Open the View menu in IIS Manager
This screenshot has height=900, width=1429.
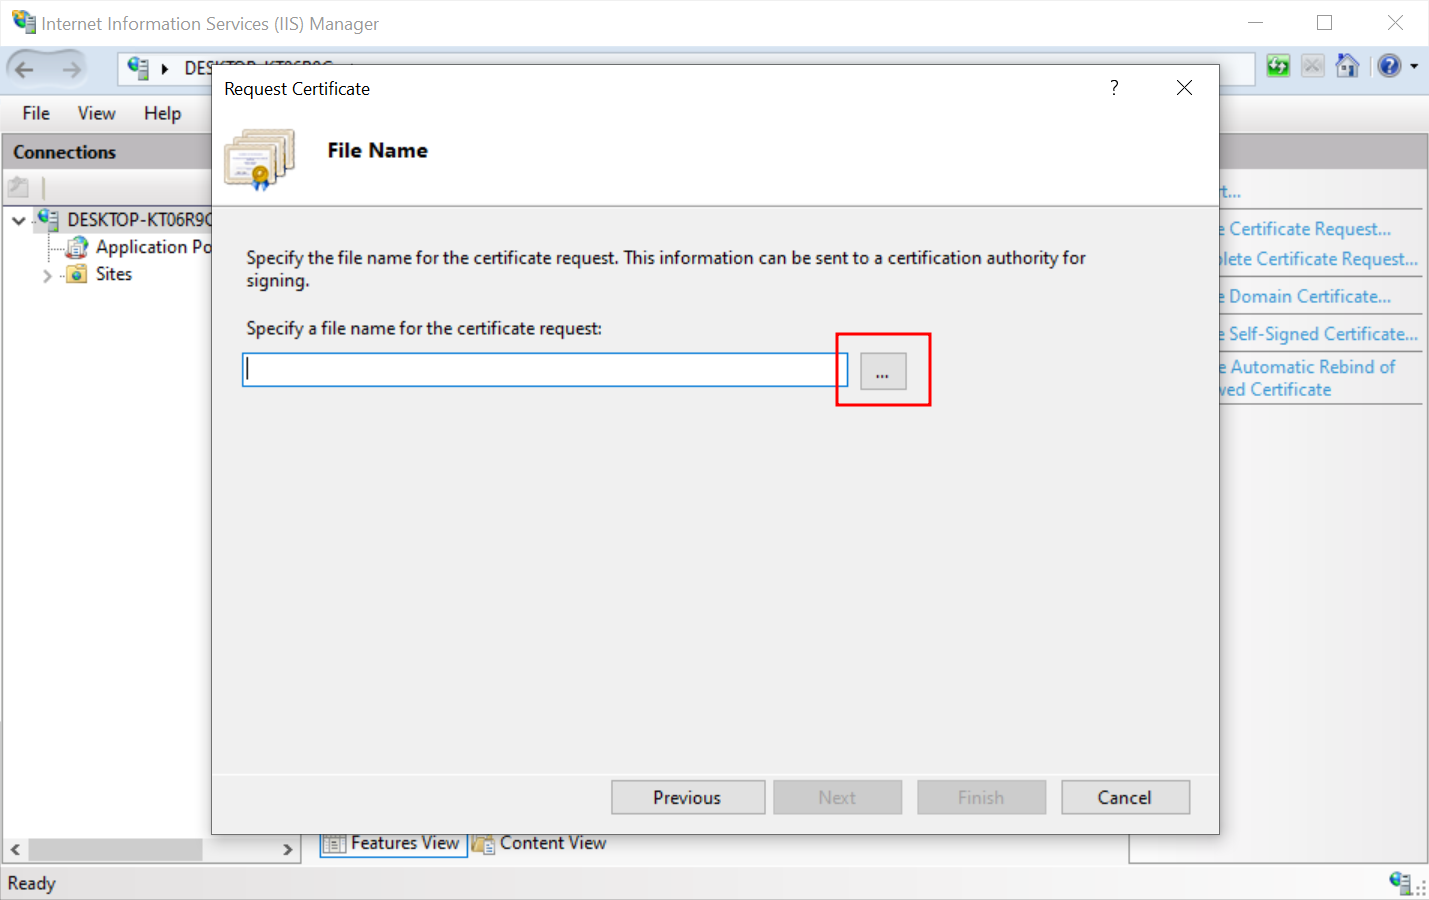click(x=96, y=113)
